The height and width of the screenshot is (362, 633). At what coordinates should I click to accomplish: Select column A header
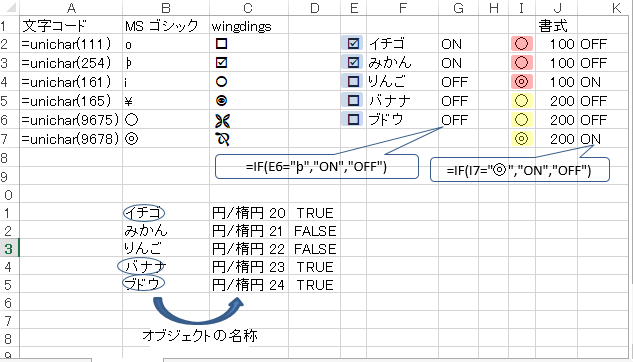(x=71, y=8)
